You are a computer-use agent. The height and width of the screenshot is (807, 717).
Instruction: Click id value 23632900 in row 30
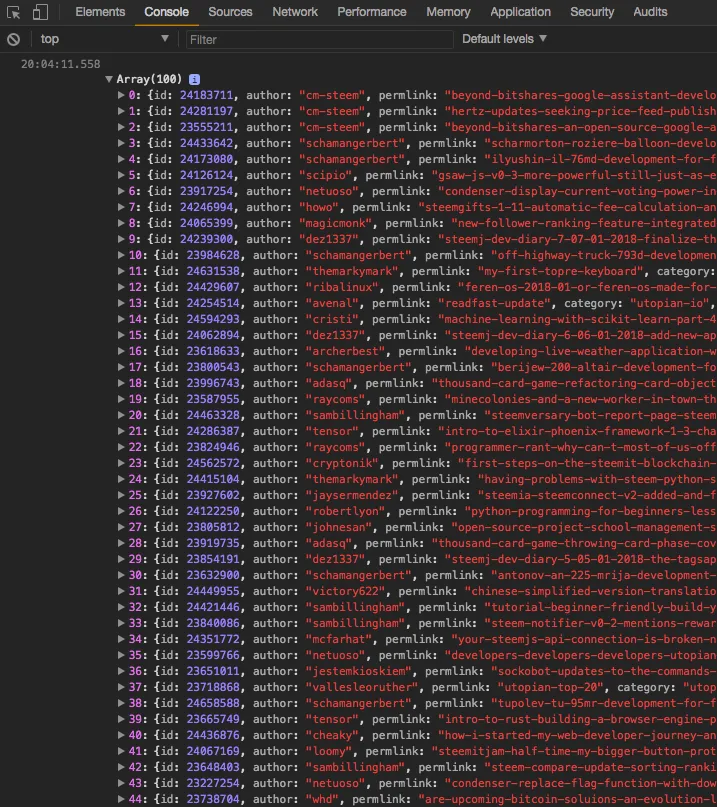[213, 575]
